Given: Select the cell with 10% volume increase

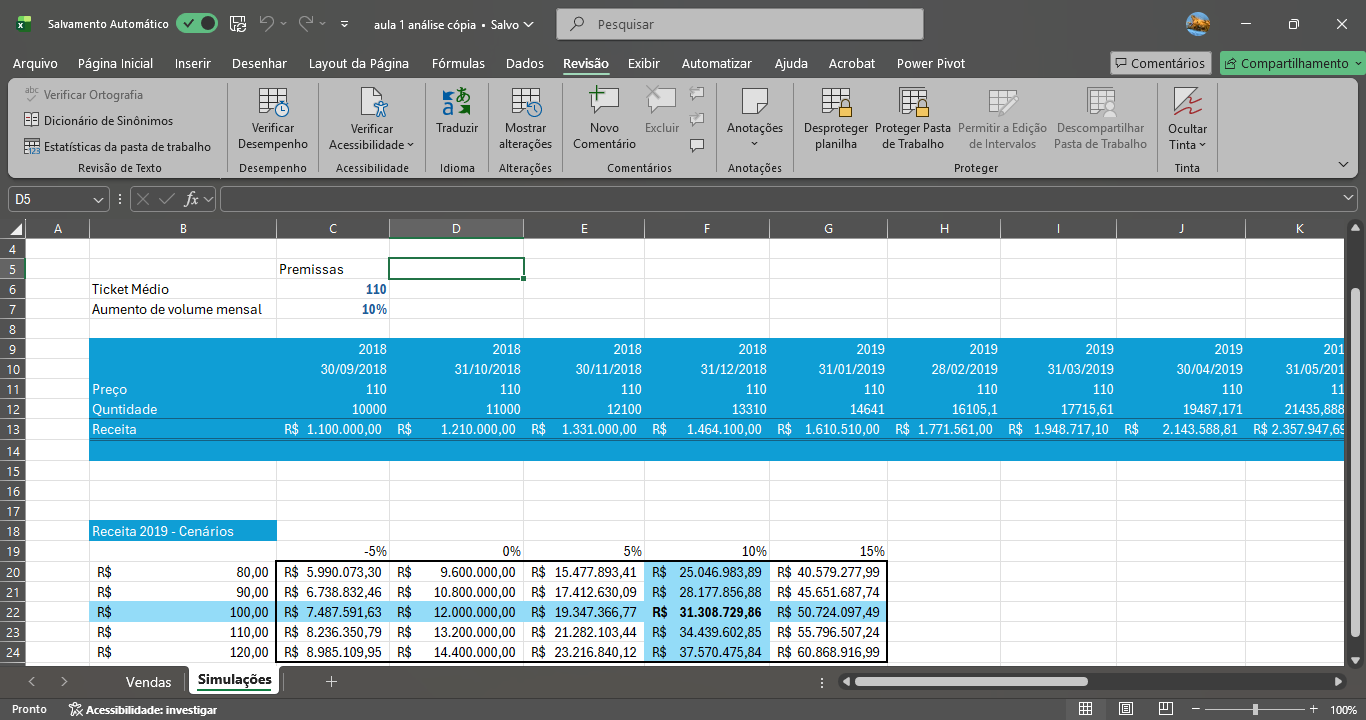Looking at the screenshot, I should pyautogui.click(x=333, y=309).
